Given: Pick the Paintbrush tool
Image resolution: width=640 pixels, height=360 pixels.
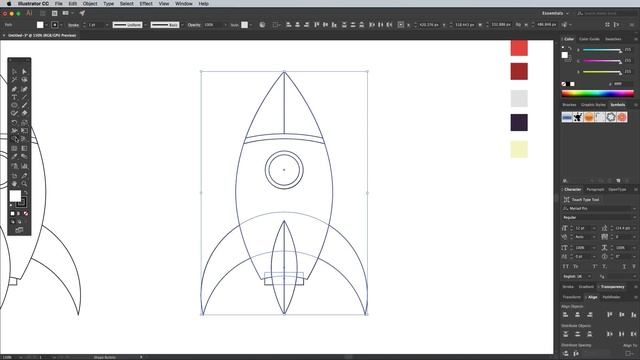Looking at the screenshot, I should [24, 105].
